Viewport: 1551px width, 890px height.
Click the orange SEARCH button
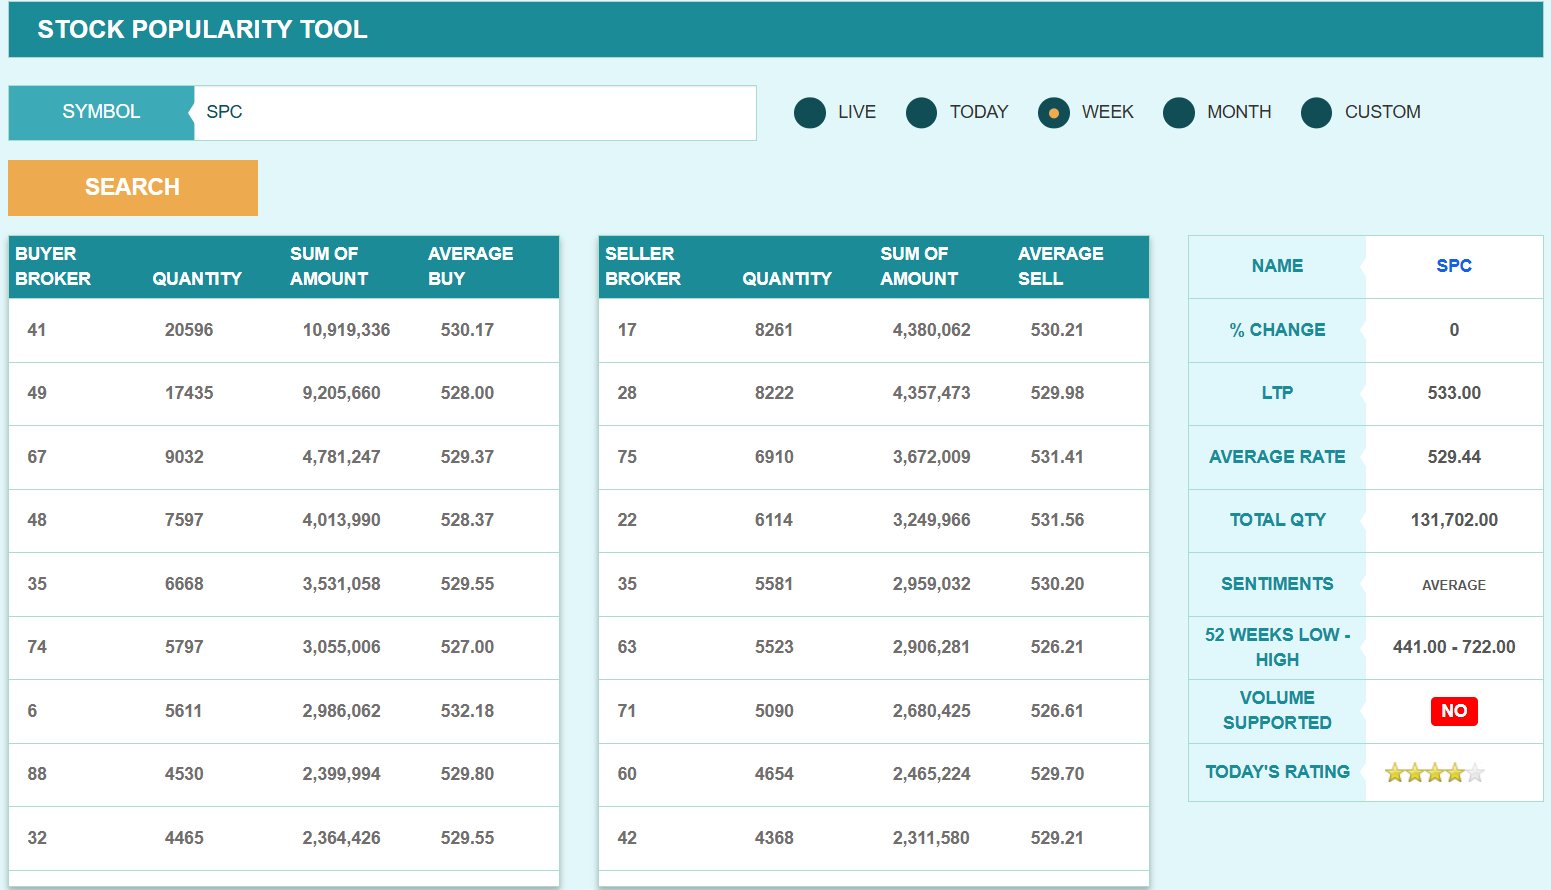pyautogui.click(x=133, y=188)
